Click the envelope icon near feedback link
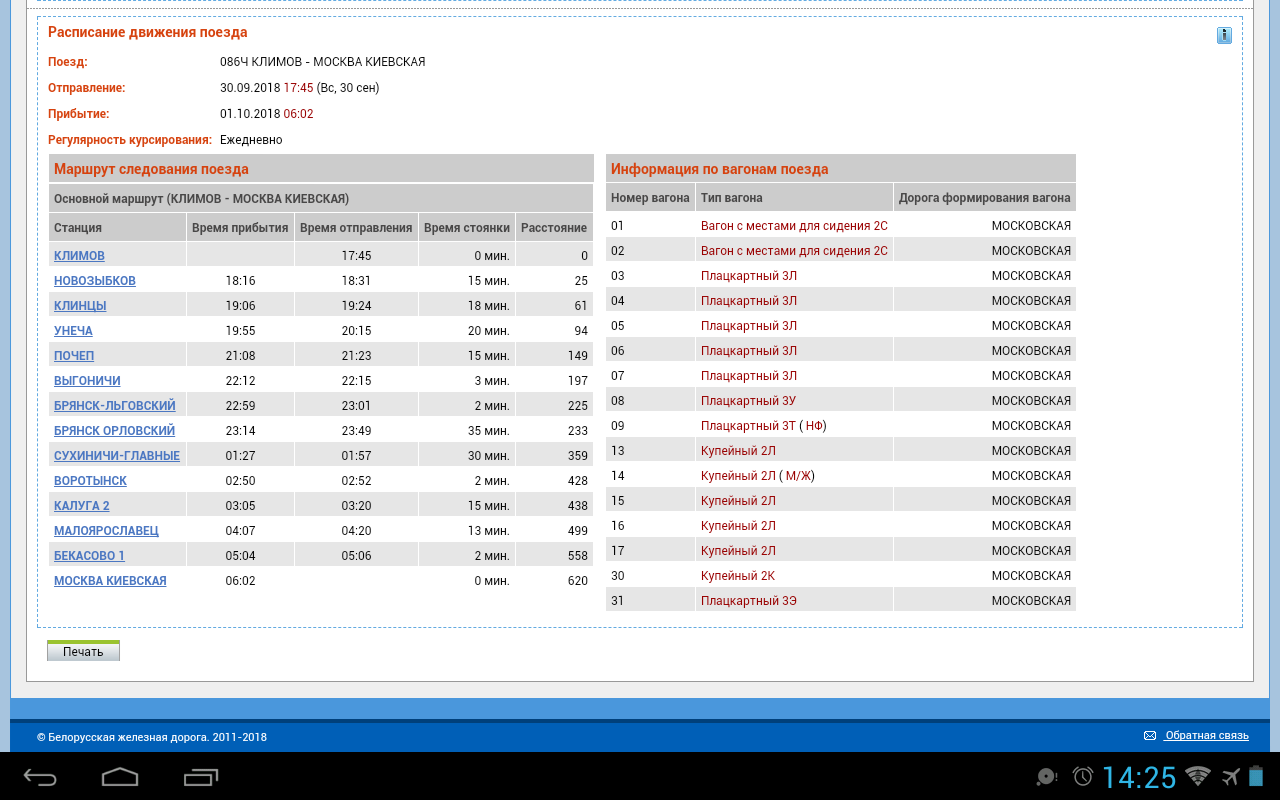Screen dimensions: 1280x800 click(x=1150, y=736)
